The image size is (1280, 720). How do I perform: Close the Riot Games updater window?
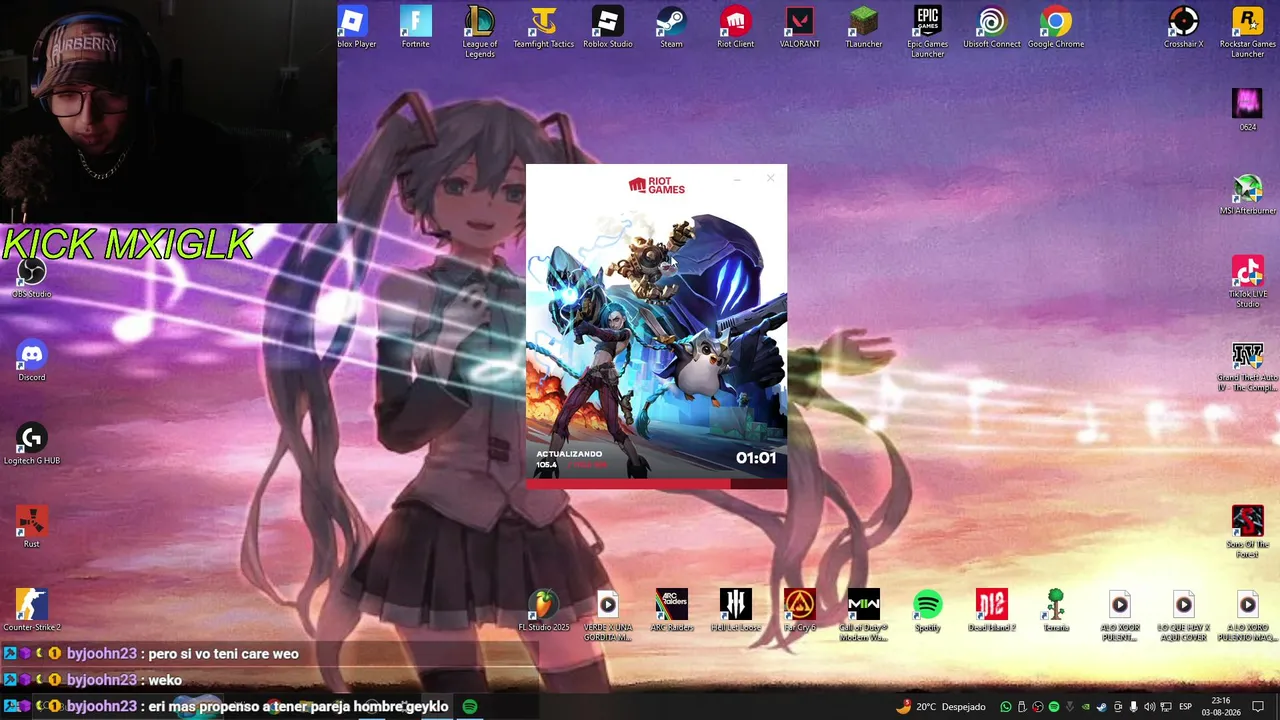pos(770,178)
